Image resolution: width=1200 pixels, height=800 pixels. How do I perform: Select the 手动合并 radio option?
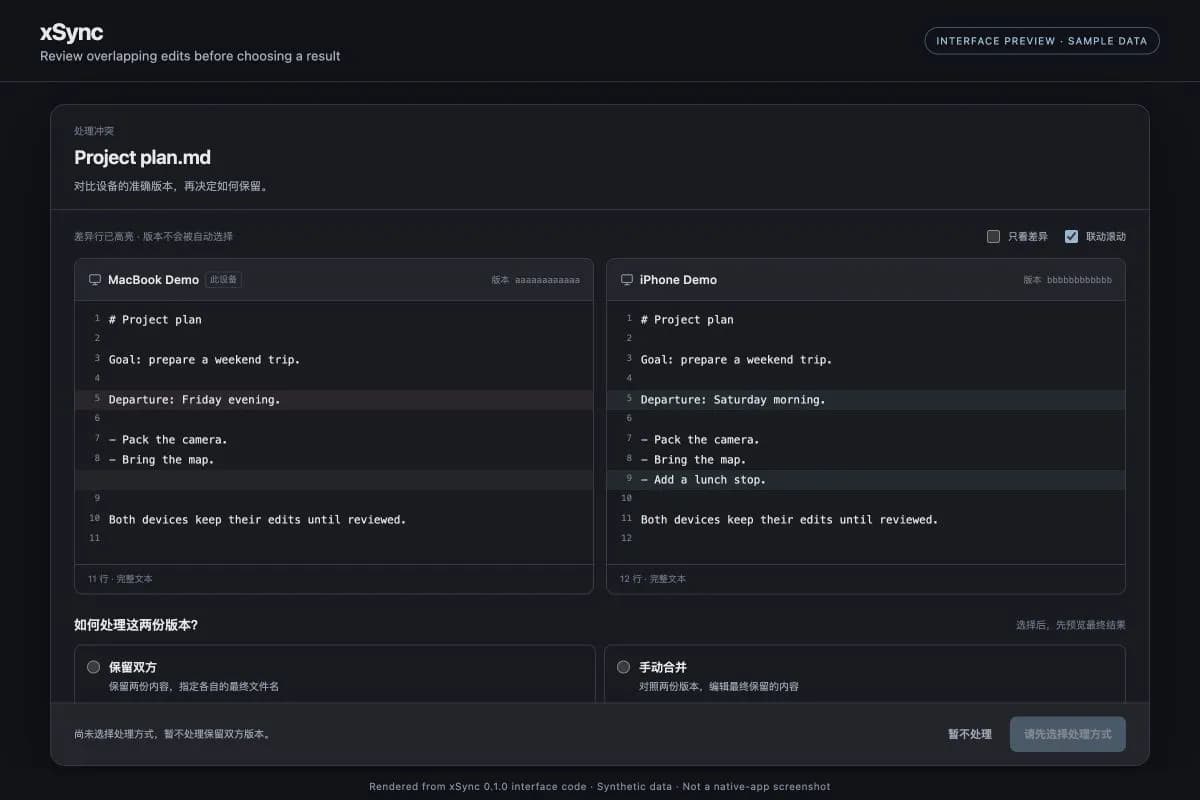[623, 667]
